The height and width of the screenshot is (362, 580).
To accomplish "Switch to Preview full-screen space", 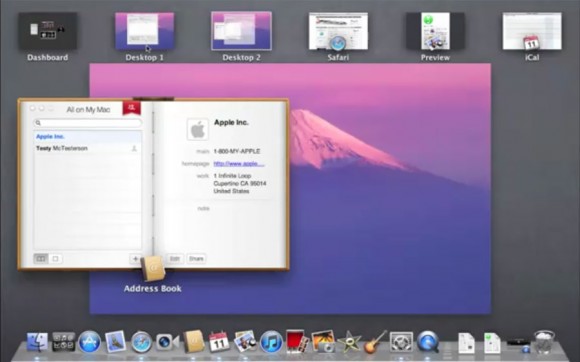I will pyautogui.click(x=435, y=31).
